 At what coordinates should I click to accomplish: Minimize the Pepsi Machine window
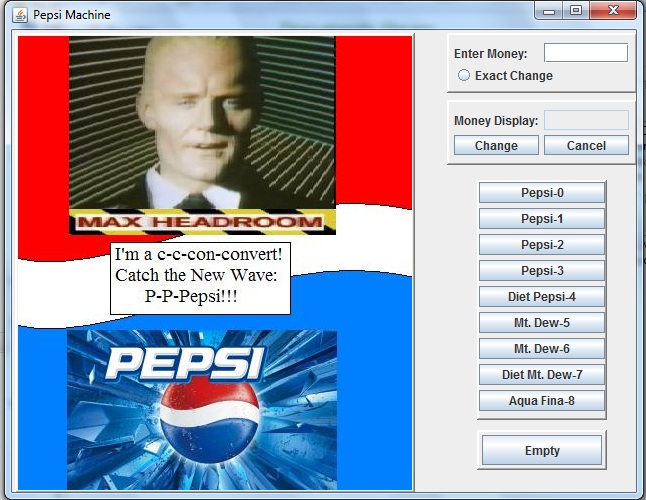[549, 11]
